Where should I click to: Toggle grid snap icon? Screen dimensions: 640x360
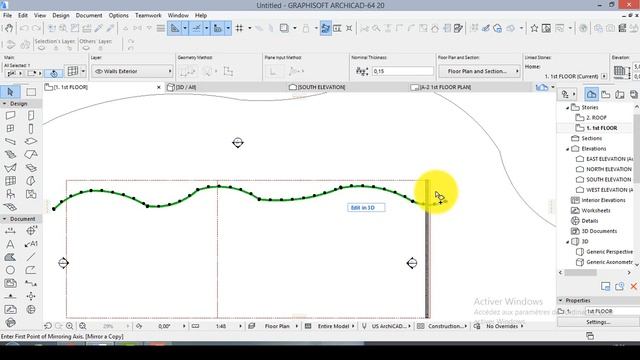pos(239,28)
